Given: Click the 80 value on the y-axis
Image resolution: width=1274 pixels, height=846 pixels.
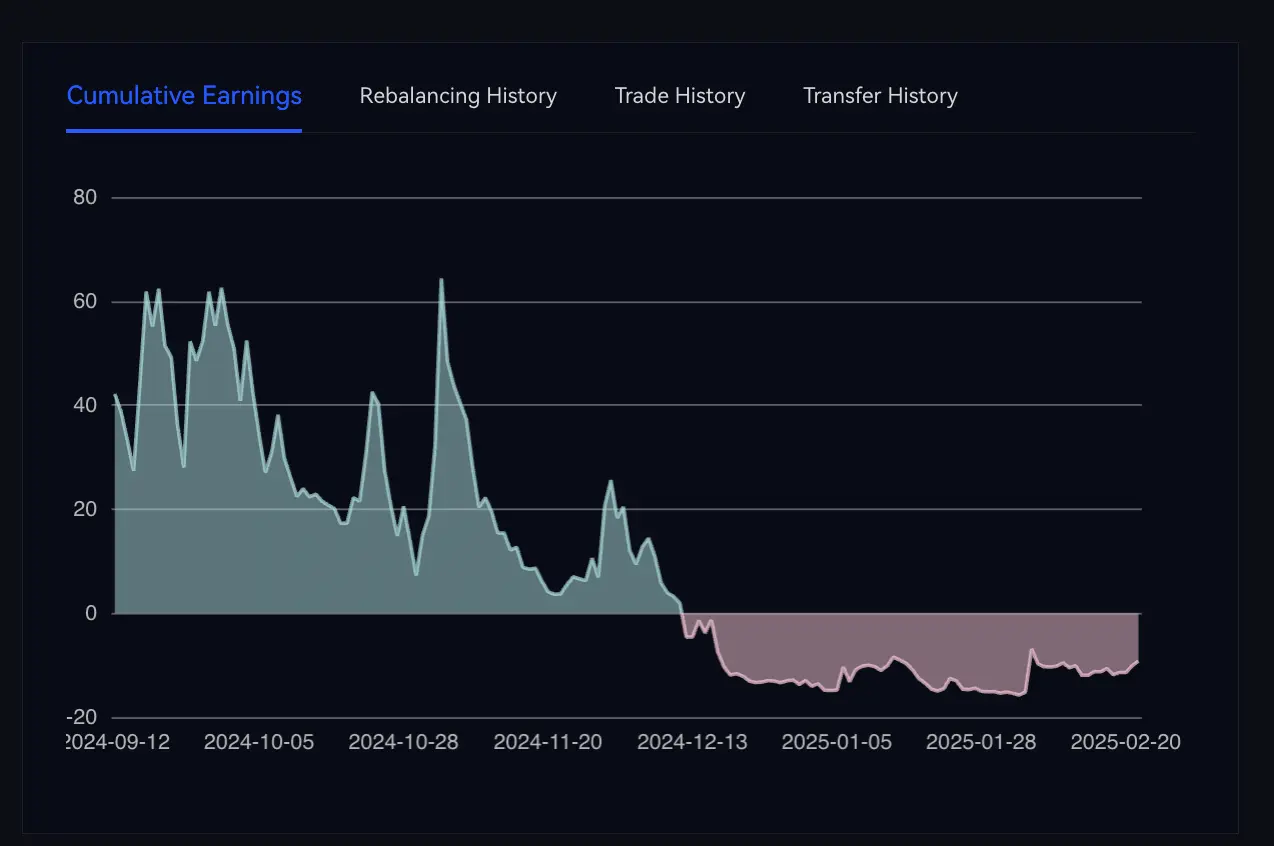Looking at the screenshot, I should (85, 198).
